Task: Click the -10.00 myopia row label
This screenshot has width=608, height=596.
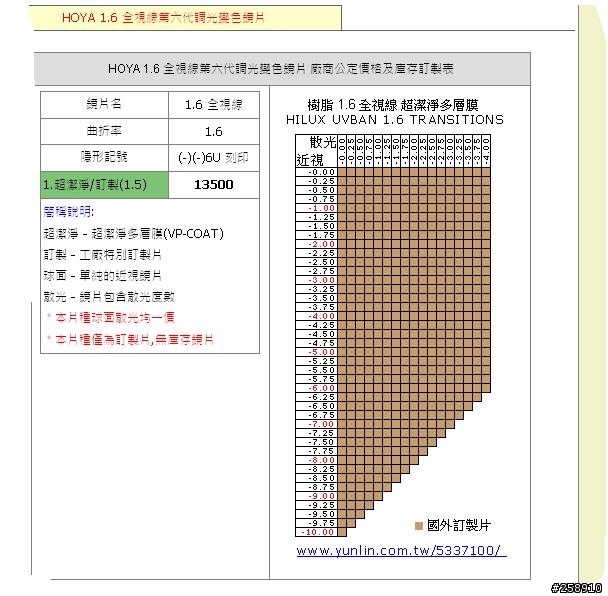Action: [318, 532]
